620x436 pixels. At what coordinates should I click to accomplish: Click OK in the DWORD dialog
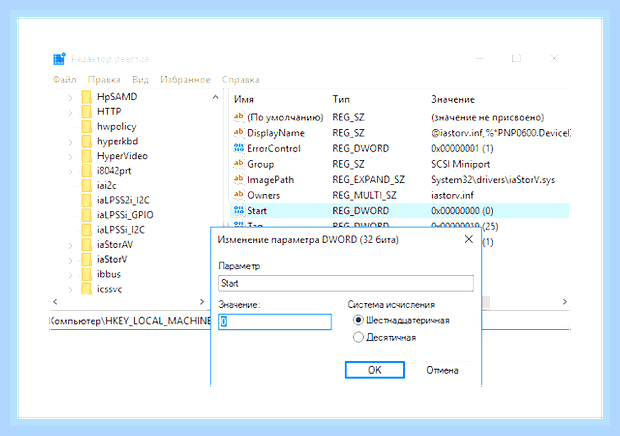point(374,370)
